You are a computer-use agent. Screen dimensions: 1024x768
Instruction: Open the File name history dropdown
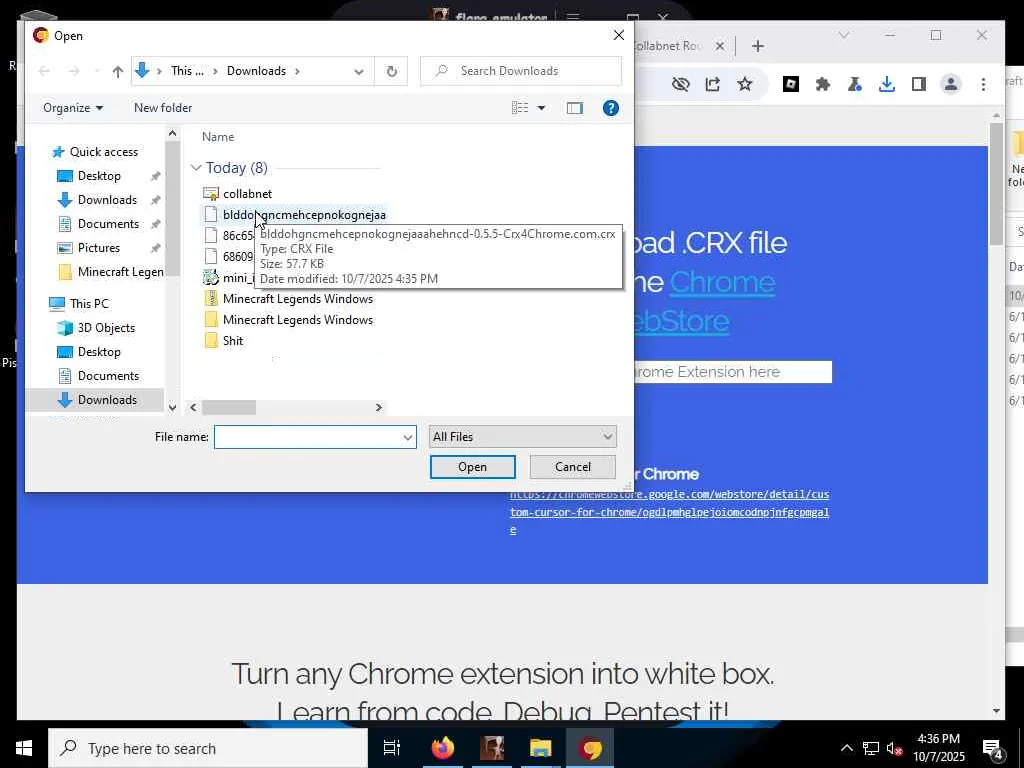(x=408, y=437)
